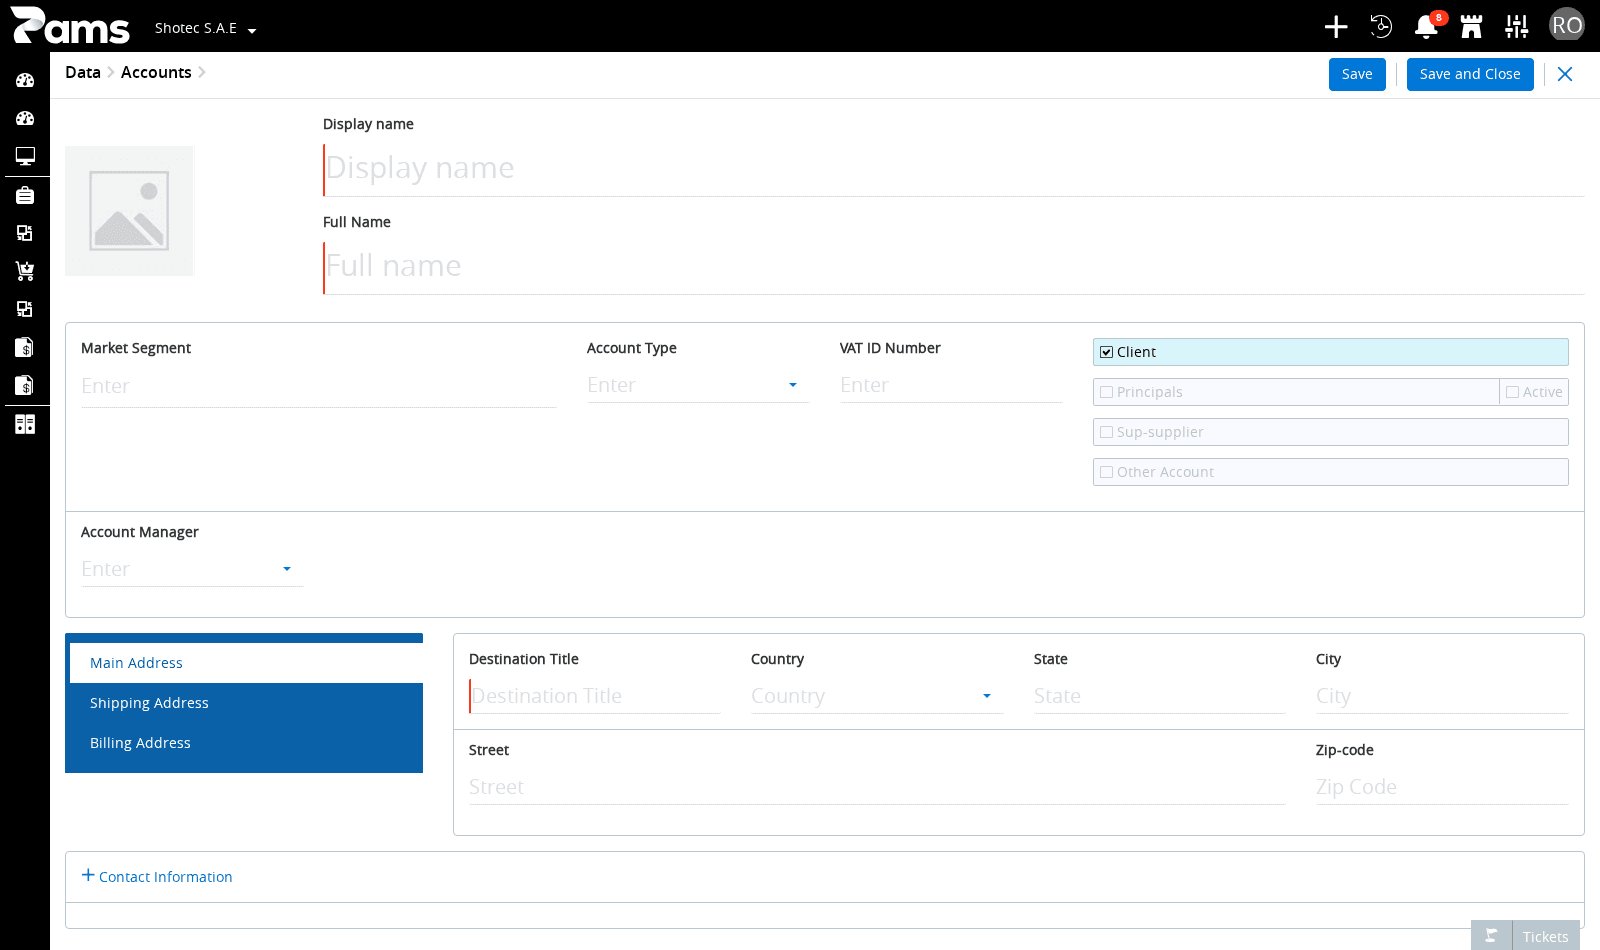The width and height of the screenshot is (1600, 950).
Task: Go to Accounts in the breadcrumb
Action: pyautogui.click(x=156, y=72)
